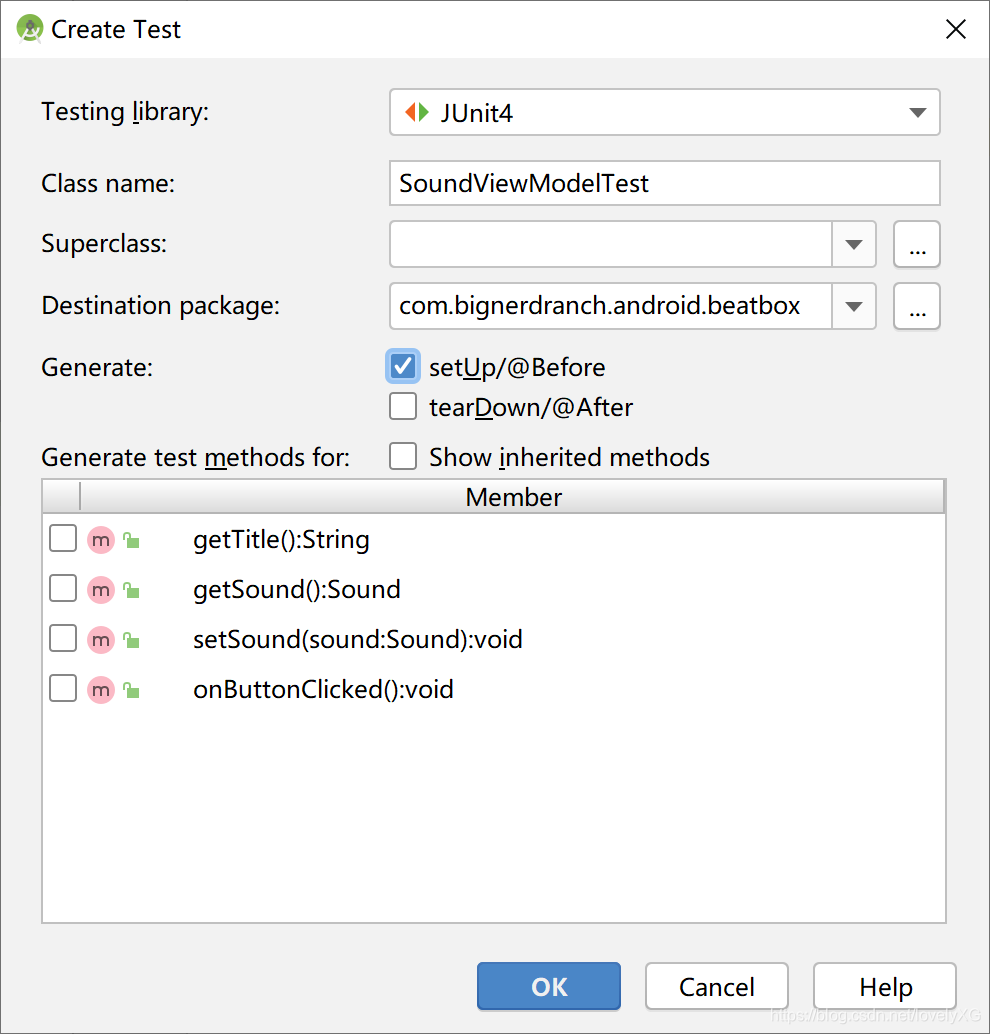This screenshot has width=990, height=1034.
Task: Expand the Superclass dropdown arrow
Action: pyautogui.click(x=854, y=245)
